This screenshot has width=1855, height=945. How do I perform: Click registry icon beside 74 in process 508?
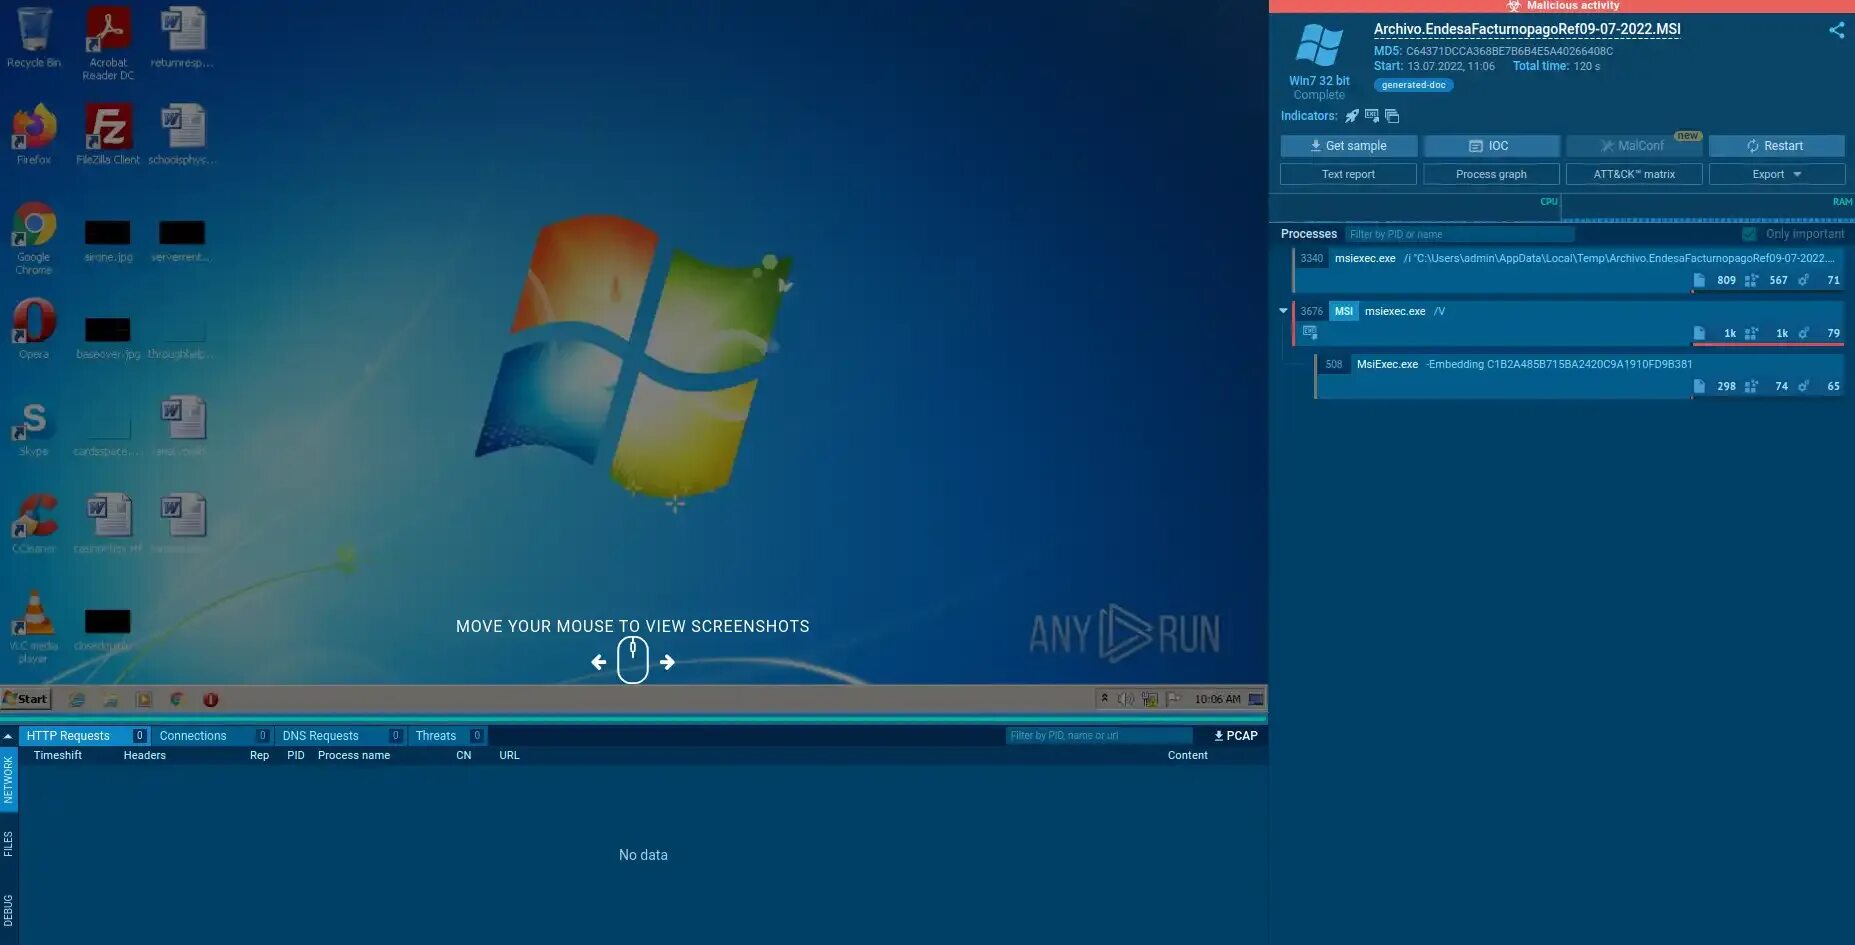[1751, 387]
